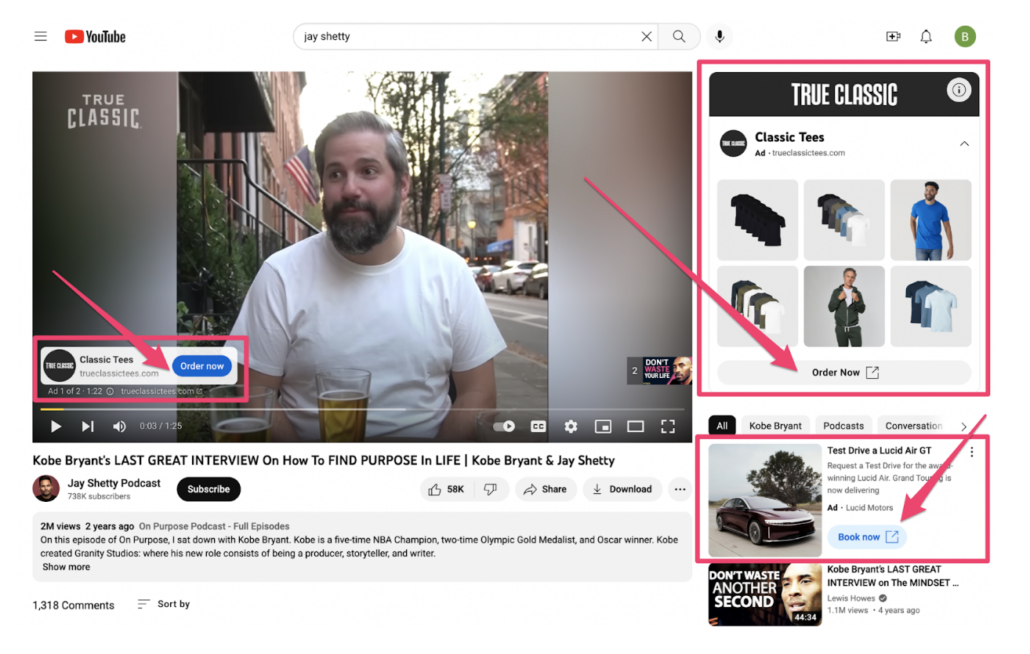Collapse the Classic Tees ad panel
Screen dimensions: 1030x654
(964, 144)
